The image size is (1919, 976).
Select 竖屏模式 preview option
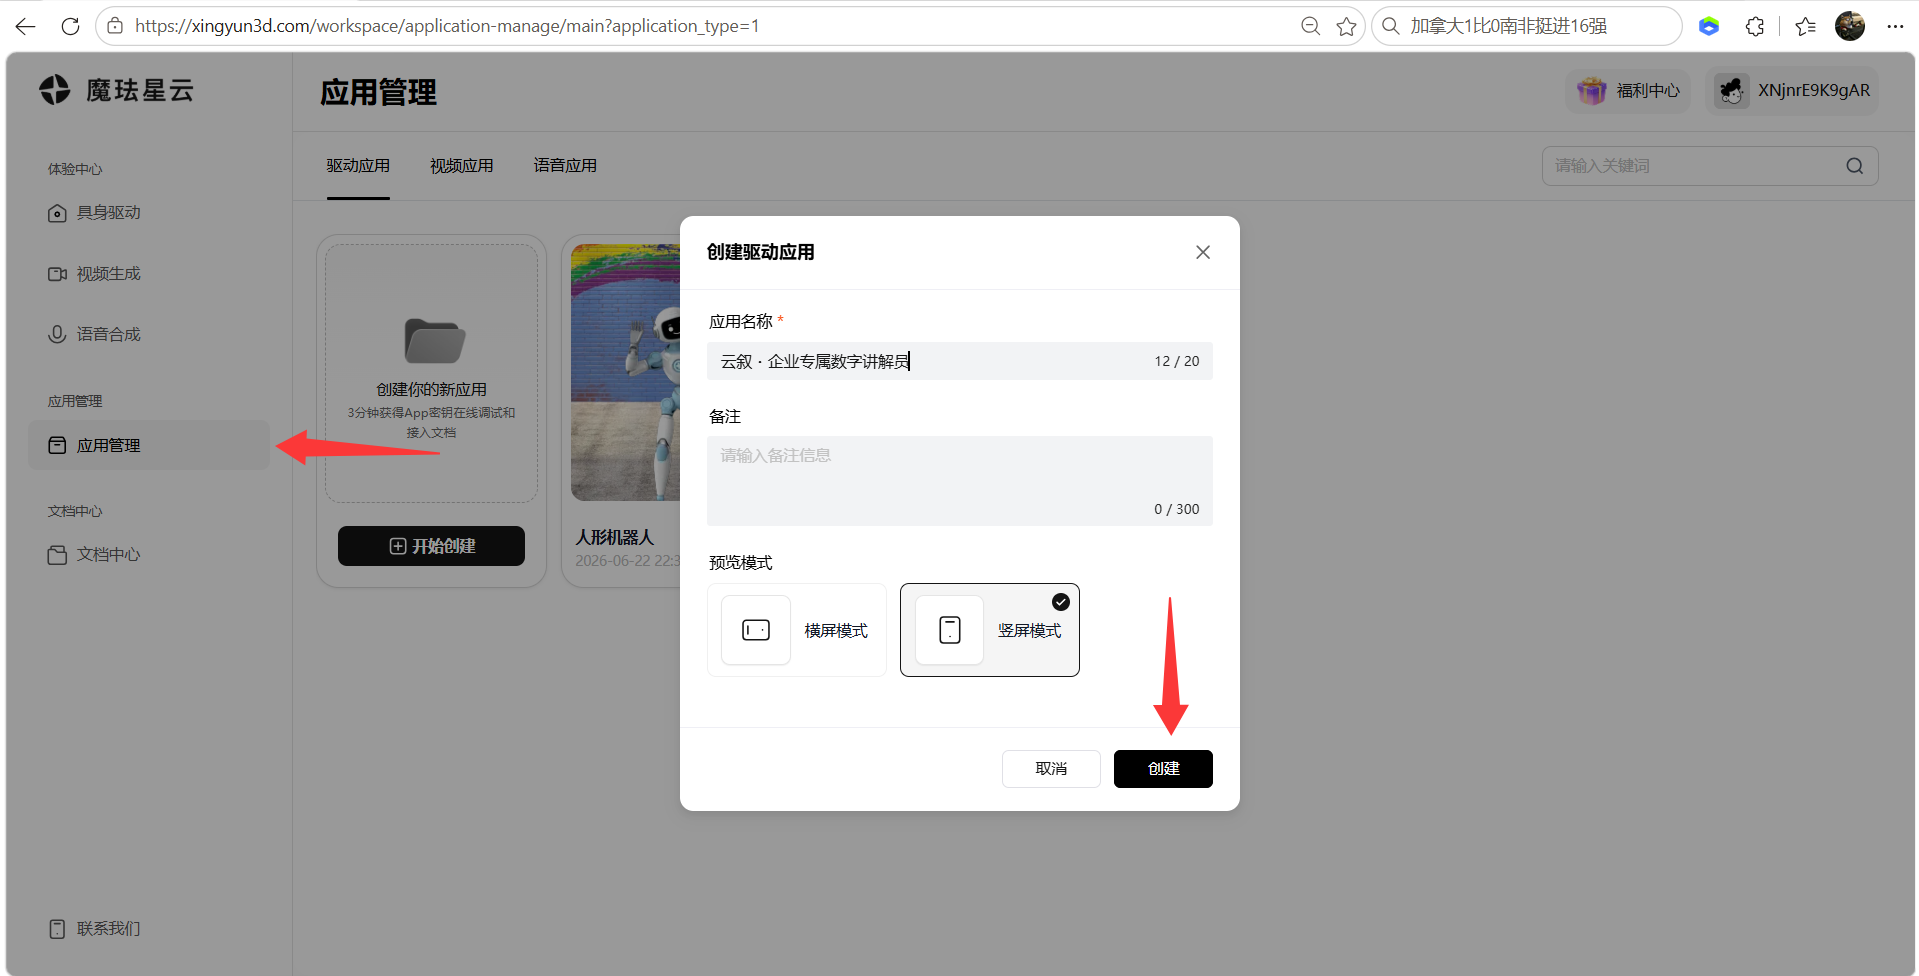click(990, 630)
